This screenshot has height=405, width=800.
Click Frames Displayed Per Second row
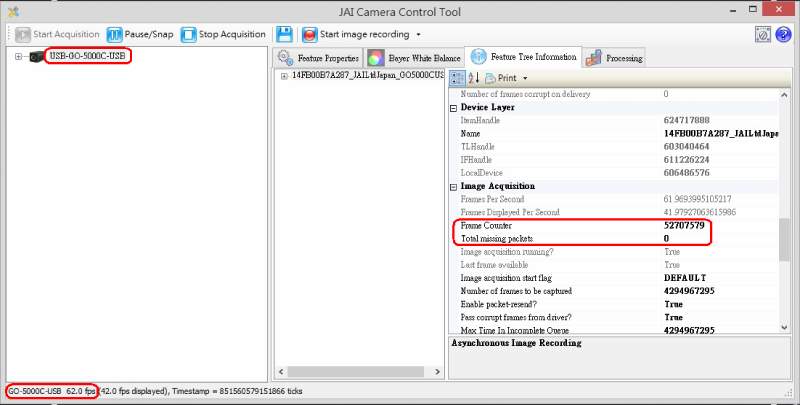point(619,212)
